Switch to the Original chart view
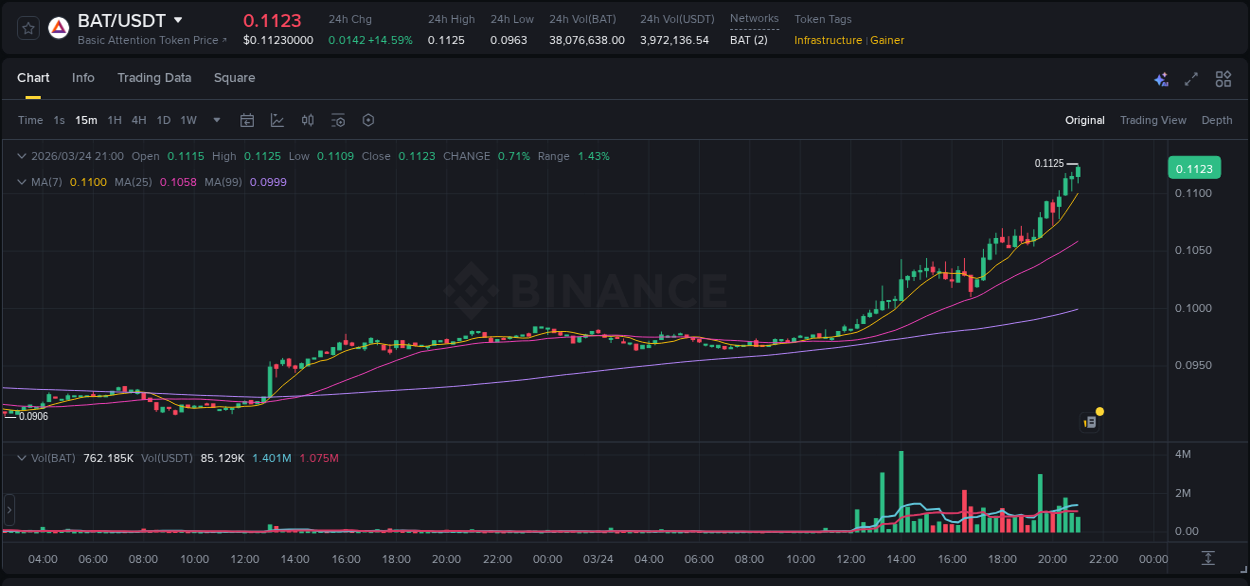The image size is (1250, 586). click(x=1085, y=120)
